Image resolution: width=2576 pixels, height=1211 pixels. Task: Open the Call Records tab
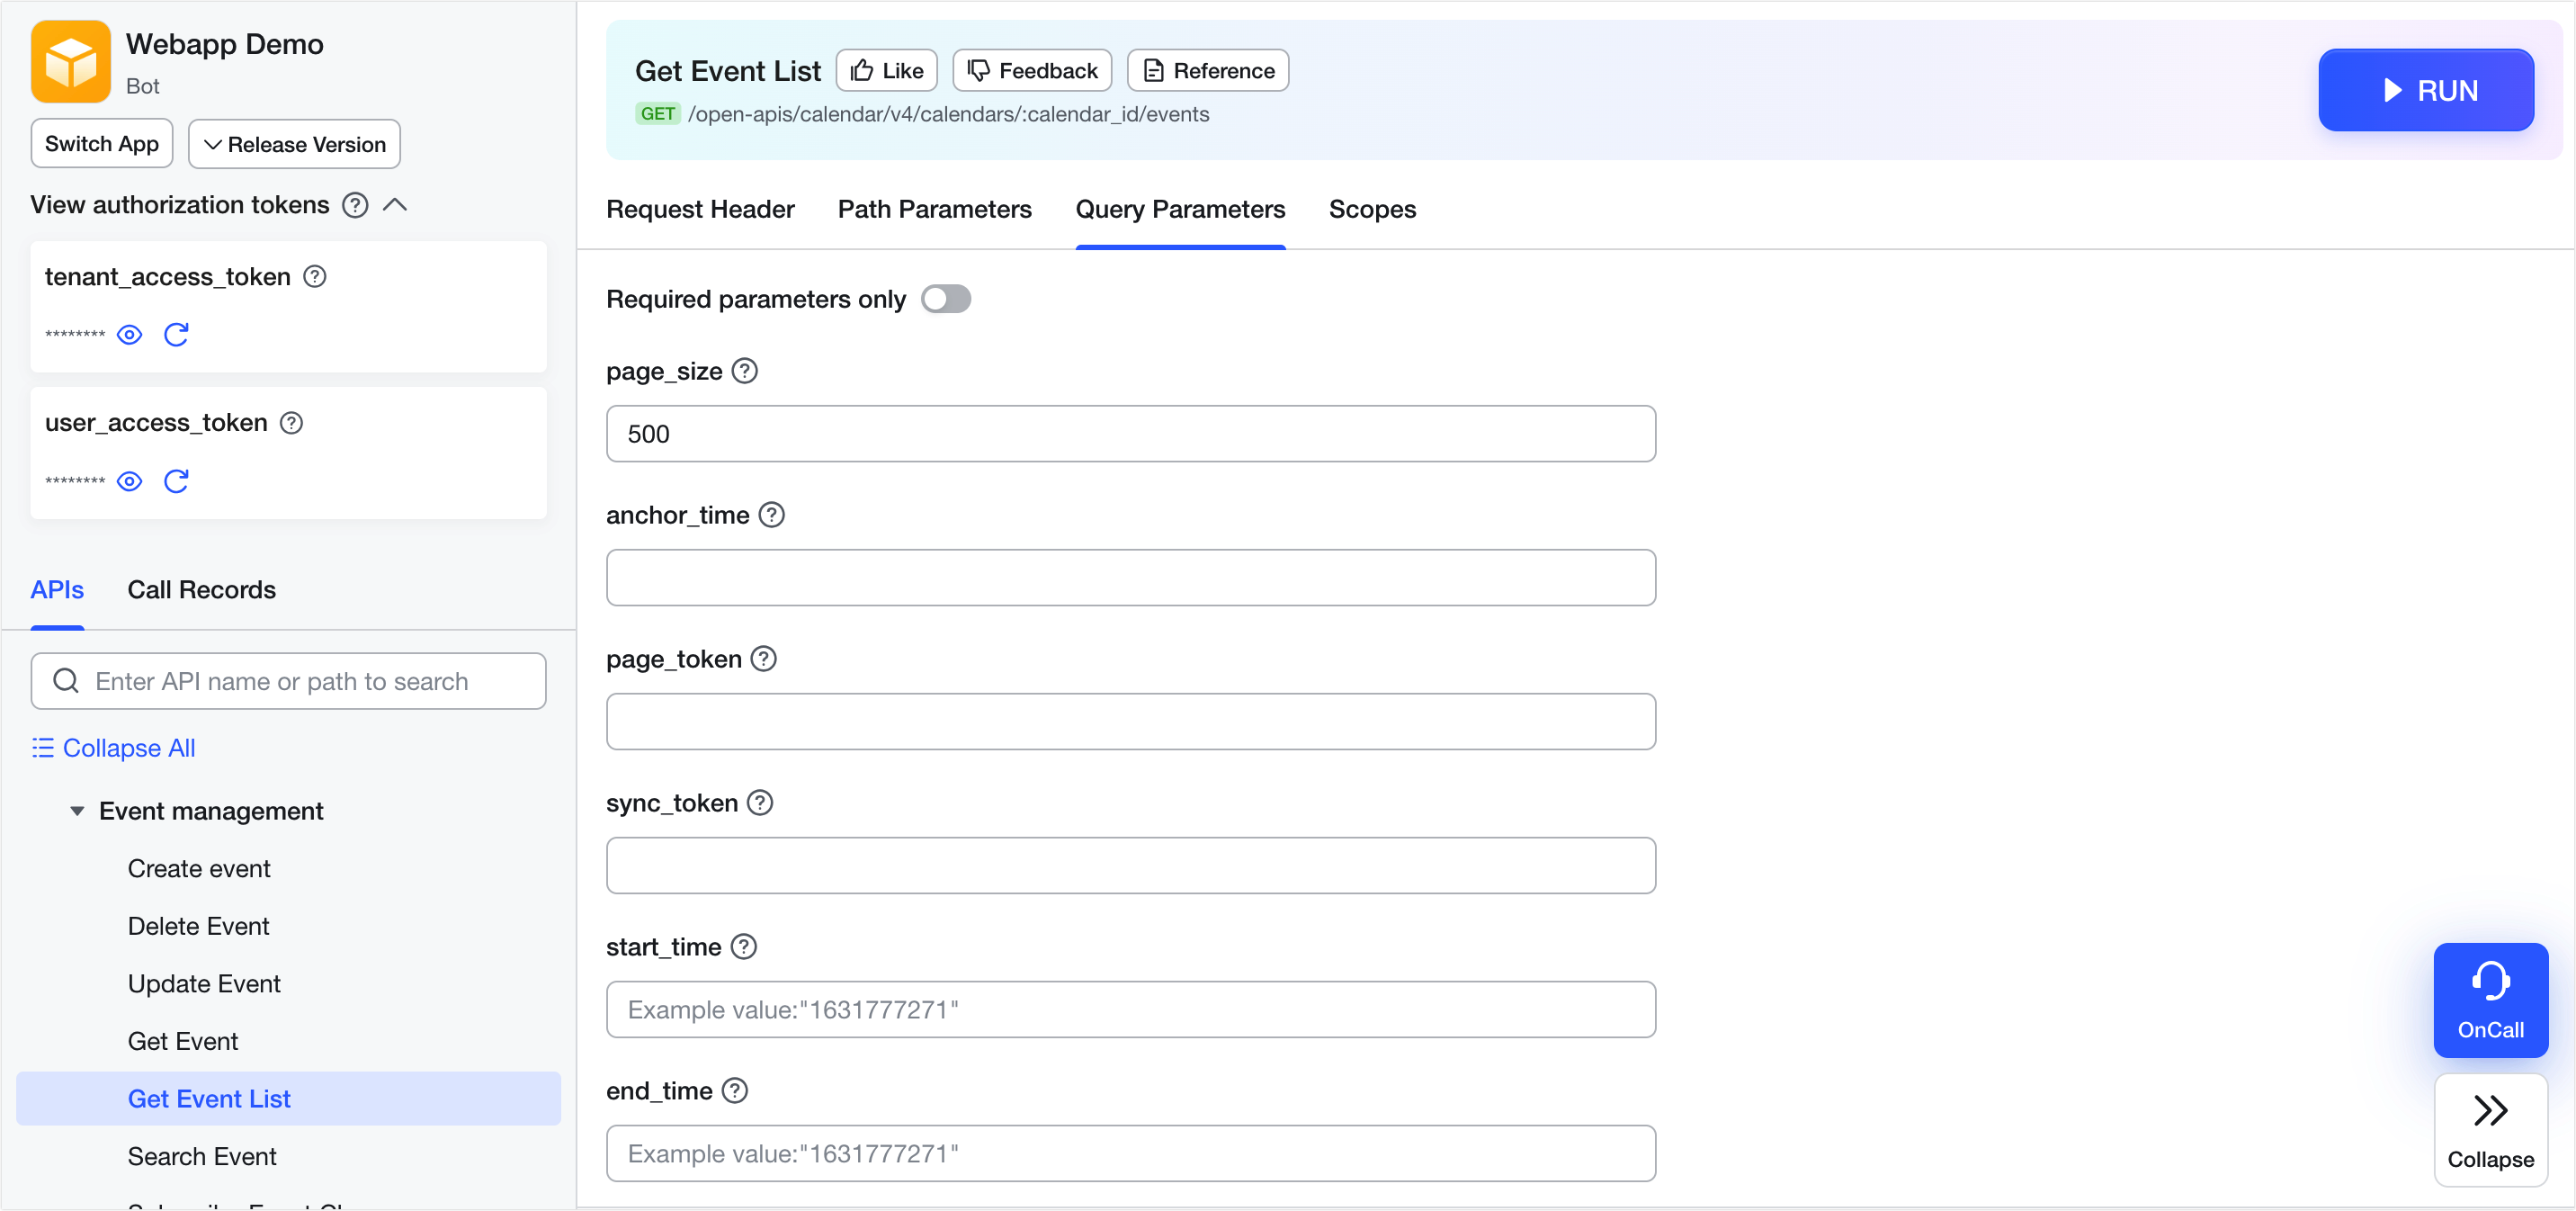tap(202, 590)
